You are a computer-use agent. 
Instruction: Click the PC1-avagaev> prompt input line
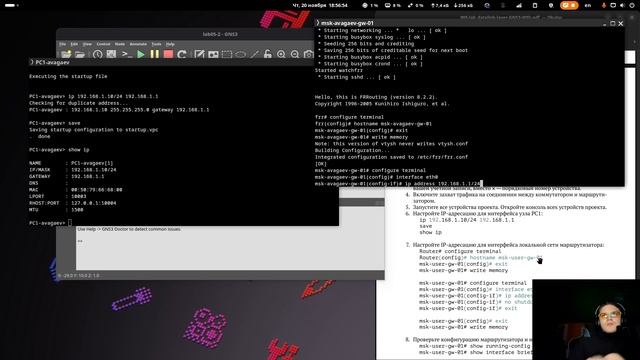[184, 223]
